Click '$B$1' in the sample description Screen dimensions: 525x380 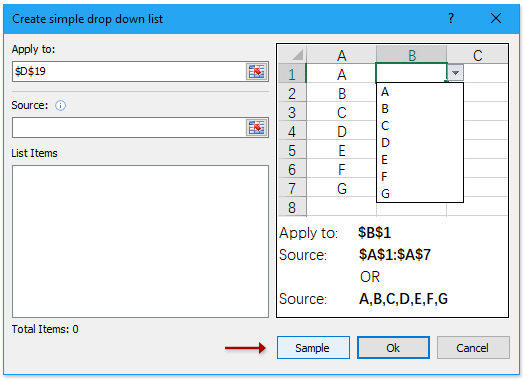(x=374, y=233)
